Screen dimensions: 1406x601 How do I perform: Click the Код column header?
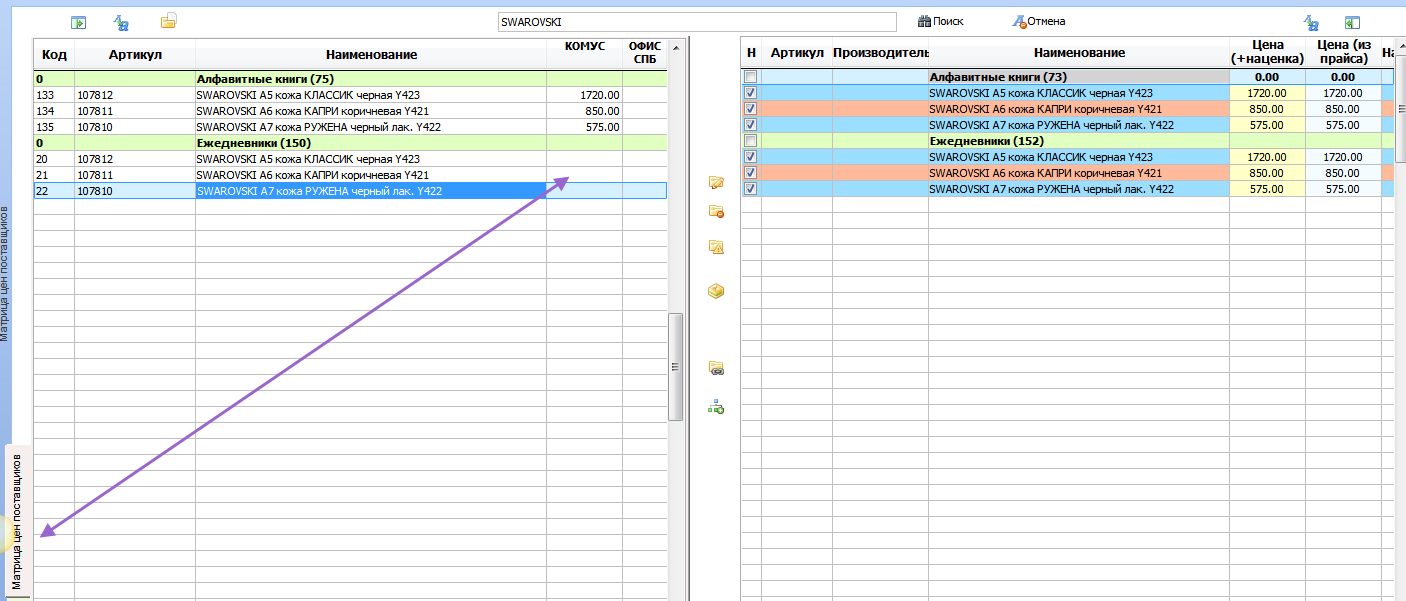(54, 54)
